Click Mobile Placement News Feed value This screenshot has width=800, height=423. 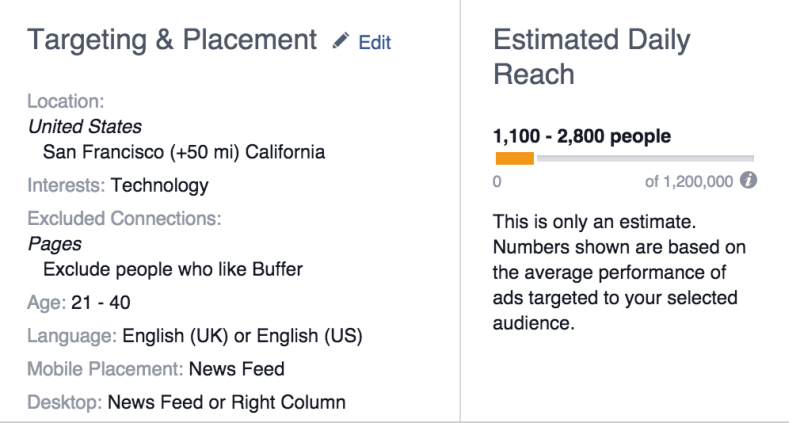click(x=237, y=369)
